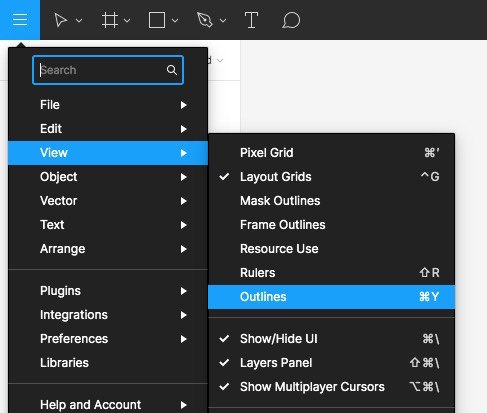Toggle Rulers option
Screen dimensions: 487x413
(x=331, y=273)
